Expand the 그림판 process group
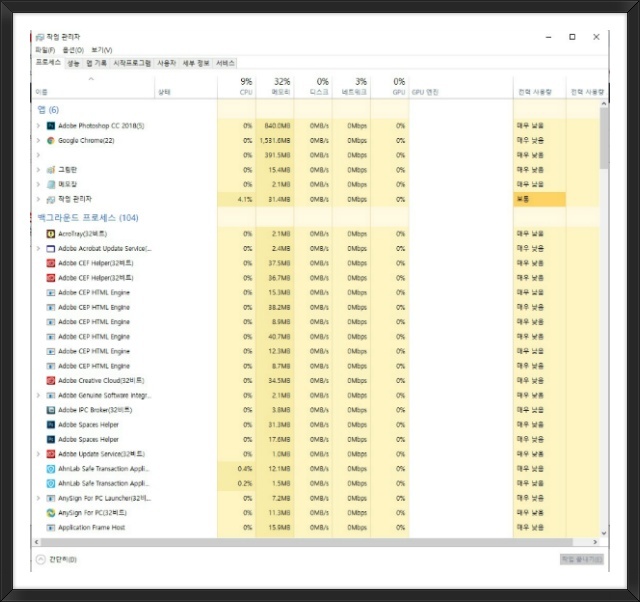The image size is (640, 602). (38, 170)
